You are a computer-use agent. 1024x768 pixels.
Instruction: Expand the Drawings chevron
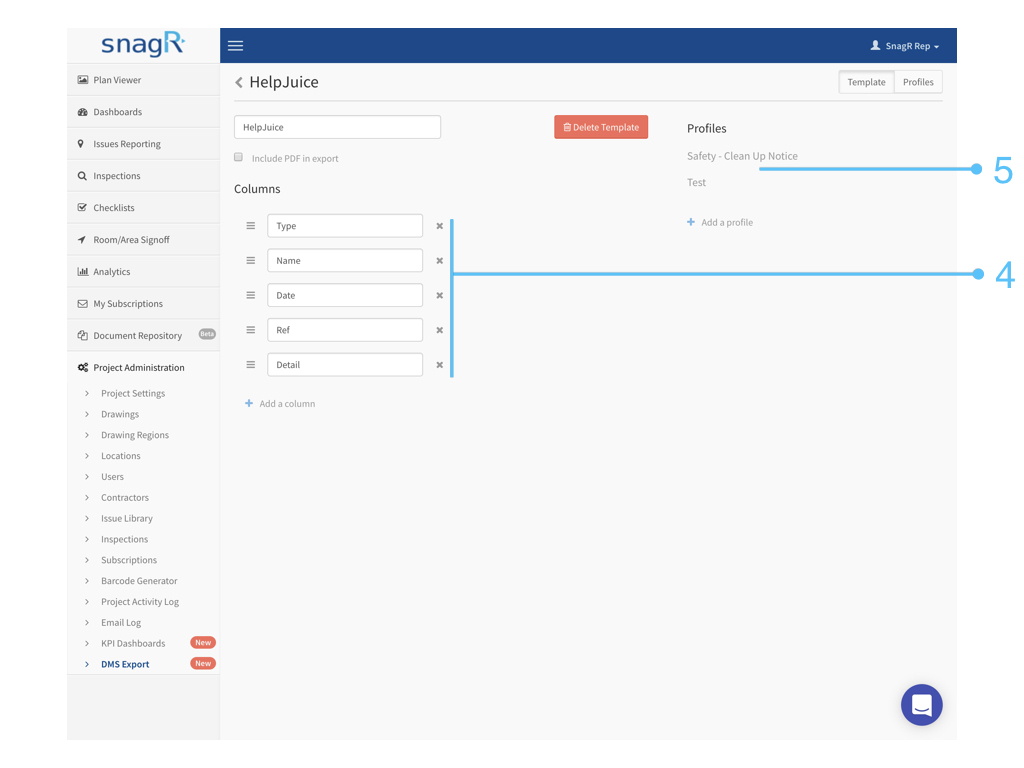pos(87,414)
